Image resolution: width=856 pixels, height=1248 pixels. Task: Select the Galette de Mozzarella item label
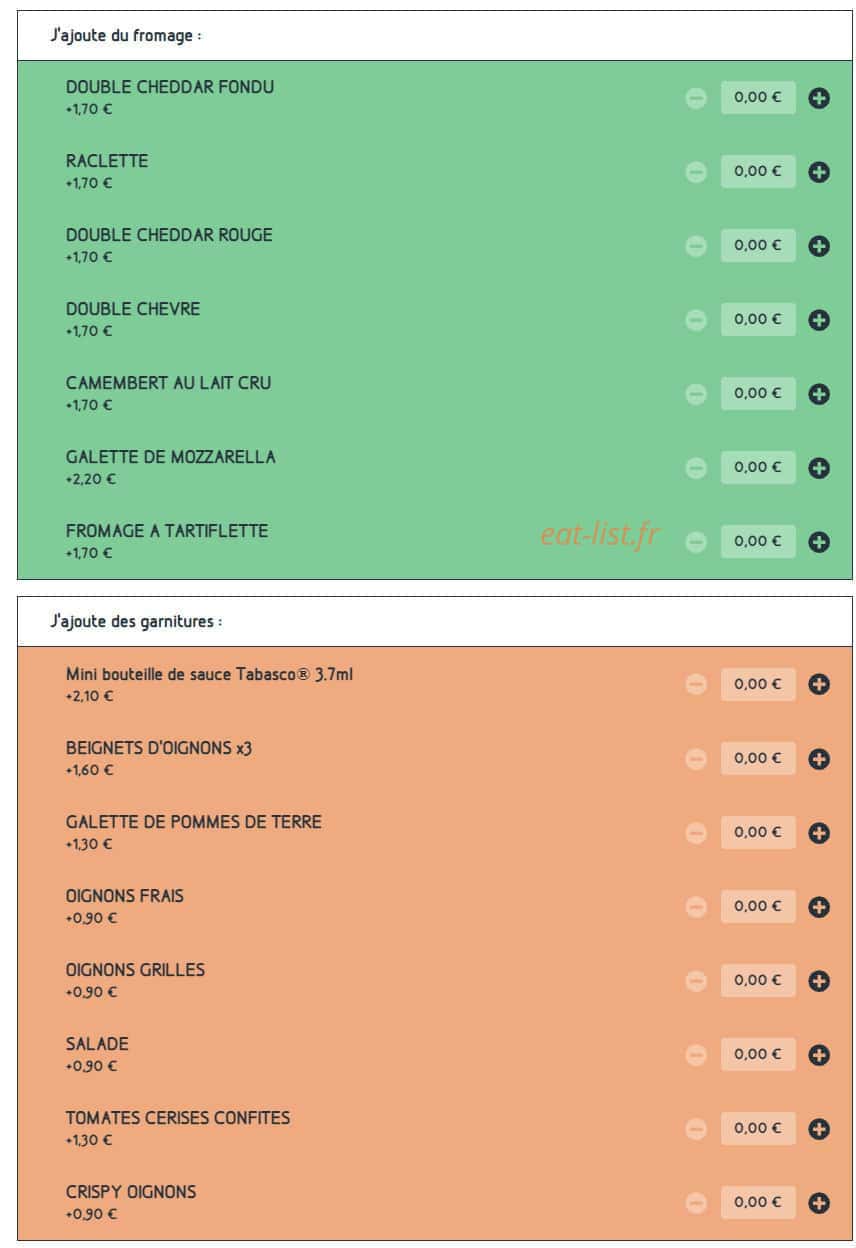[171, 457]
